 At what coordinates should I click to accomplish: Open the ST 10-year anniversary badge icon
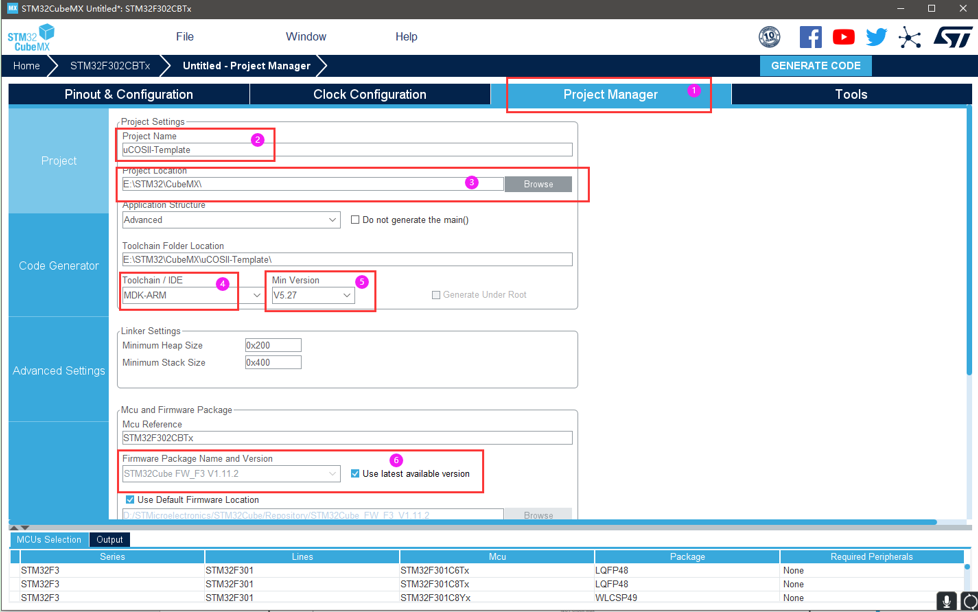point(769,37)
